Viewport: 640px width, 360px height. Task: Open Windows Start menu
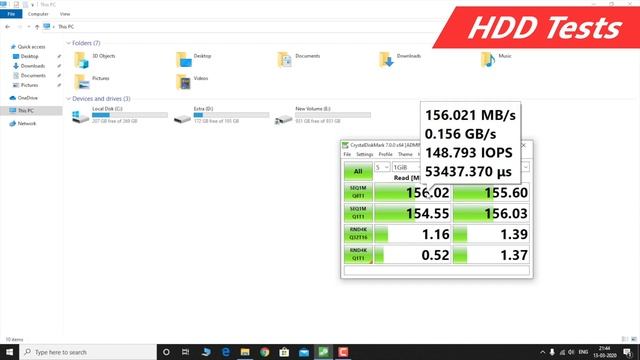click(x=9, y=352)
